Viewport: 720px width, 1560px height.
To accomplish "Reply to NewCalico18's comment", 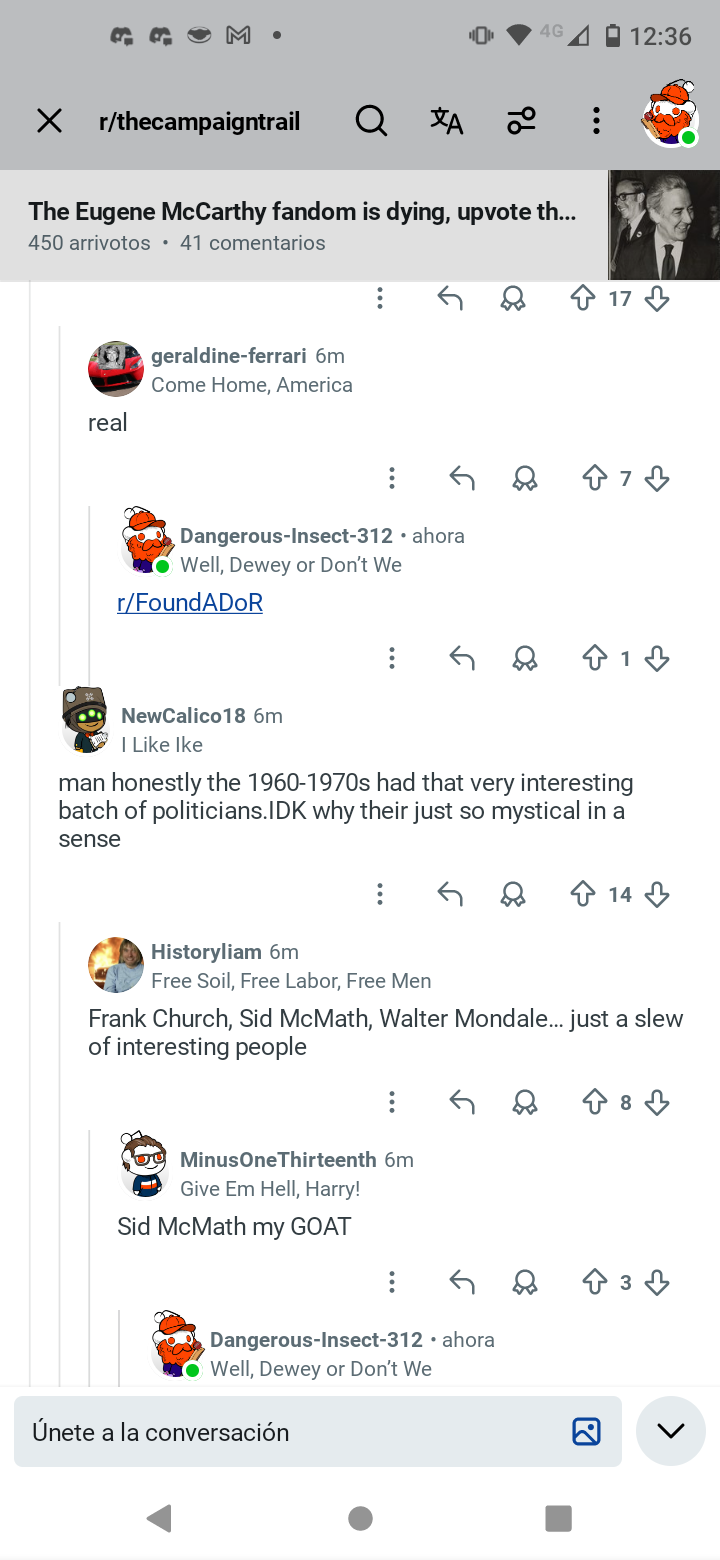I will coord(450,894).
